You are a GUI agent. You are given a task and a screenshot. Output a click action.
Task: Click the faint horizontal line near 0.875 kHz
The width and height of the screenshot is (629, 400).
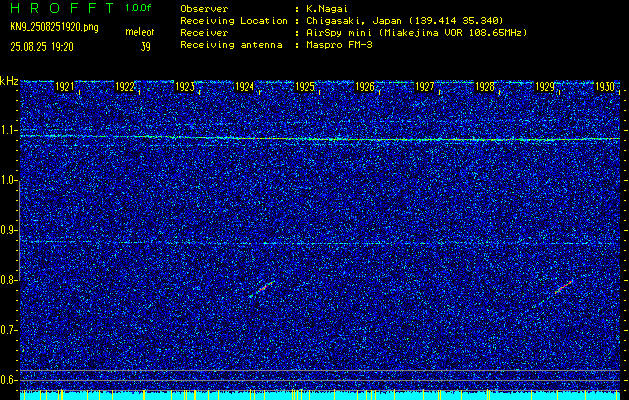click(320, 243)
